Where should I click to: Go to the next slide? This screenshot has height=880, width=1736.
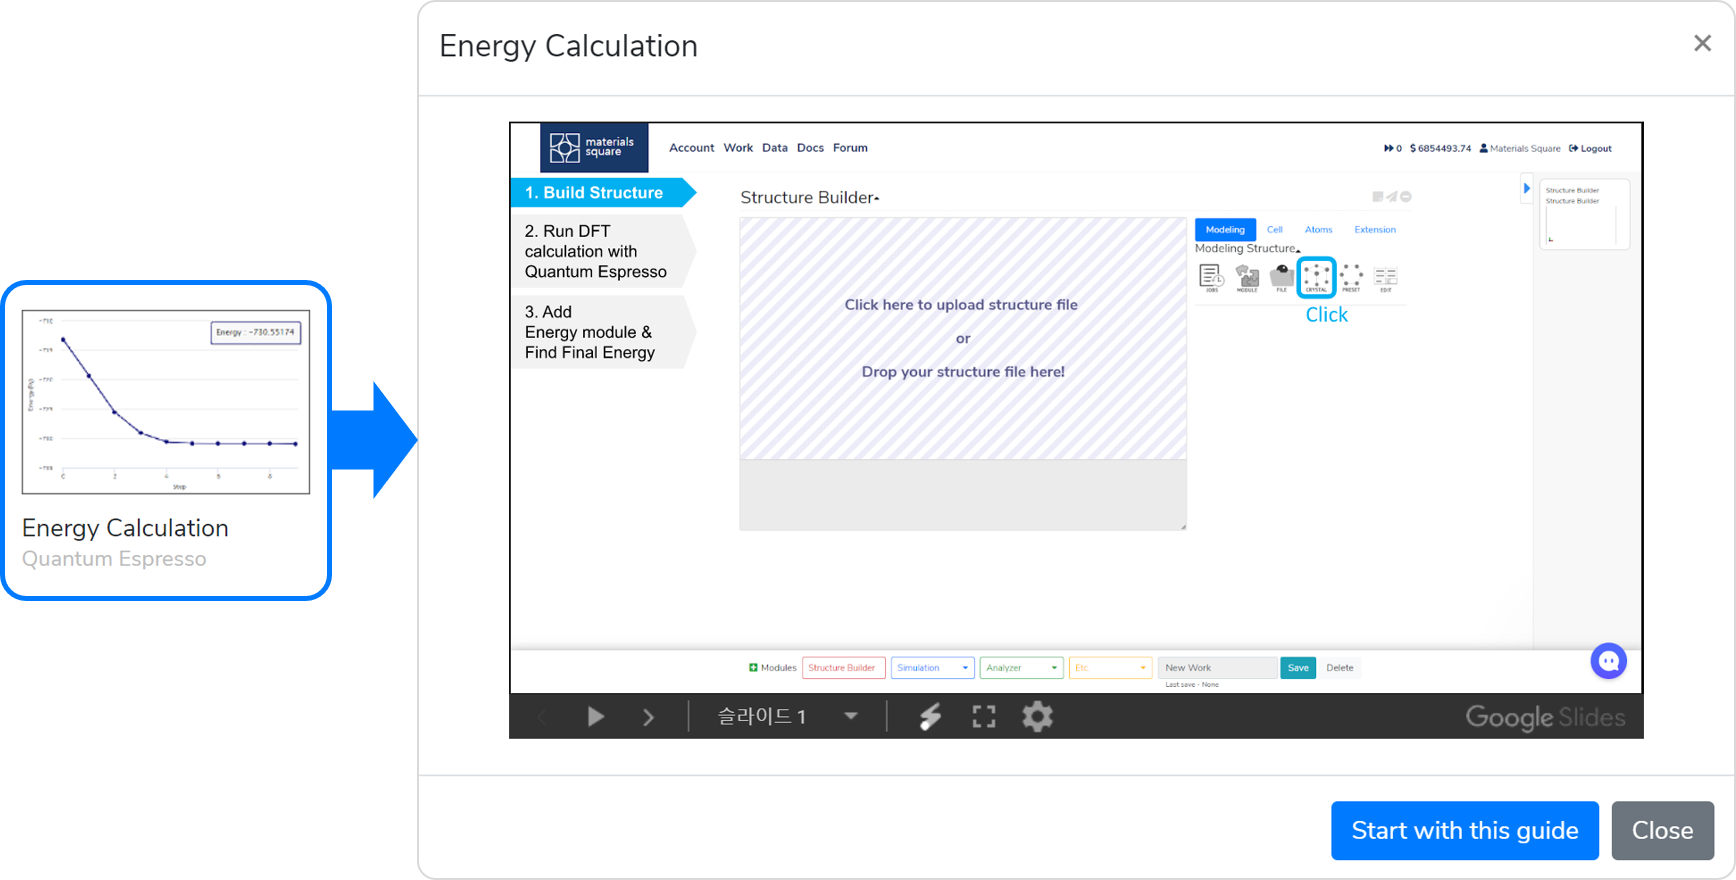(648, 716)
